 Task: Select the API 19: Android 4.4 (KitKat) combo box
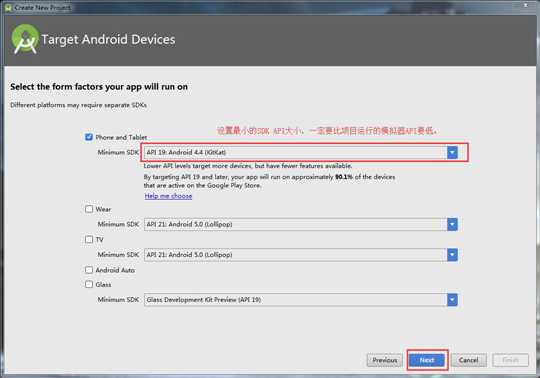point(301,152)
